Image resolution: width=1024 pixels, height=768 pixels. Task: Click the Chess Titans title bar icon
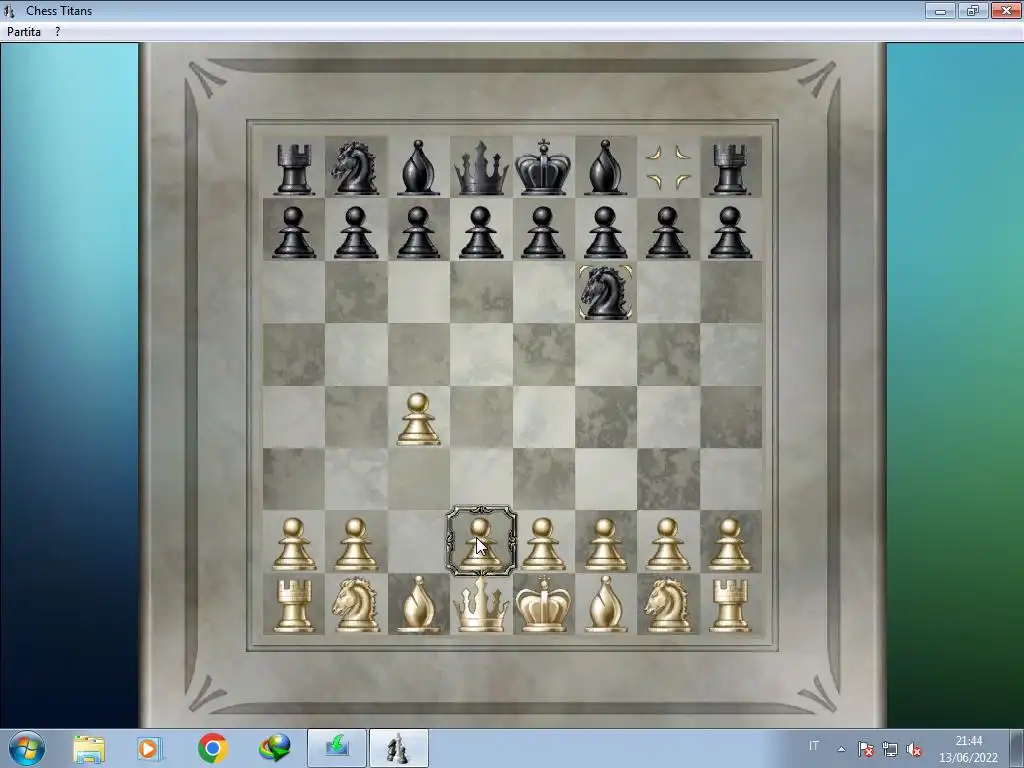coord(9,11)
